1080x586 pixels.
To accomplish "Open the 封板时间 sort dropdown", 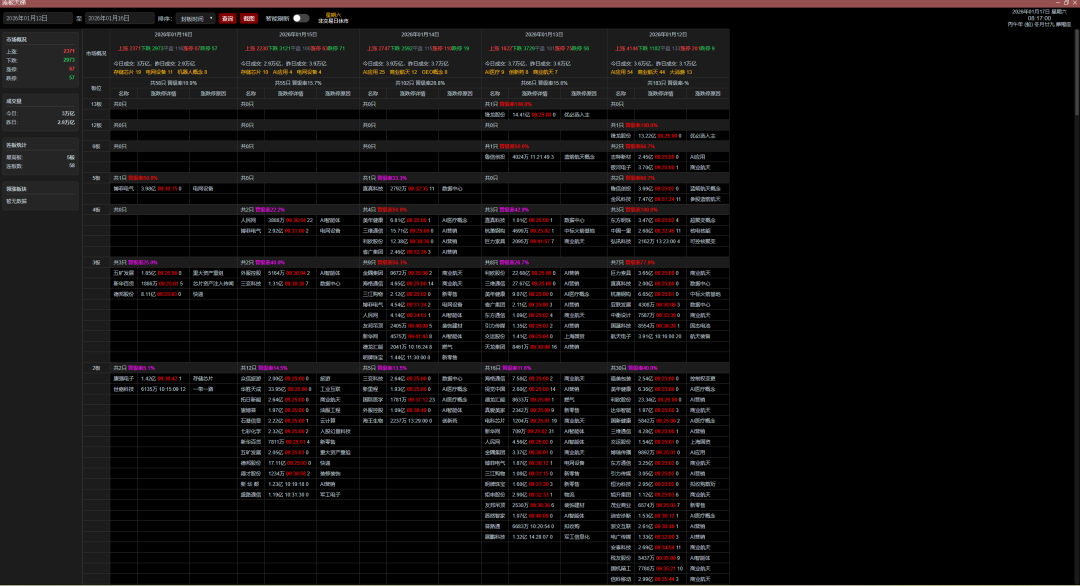I will pos(196,18).
